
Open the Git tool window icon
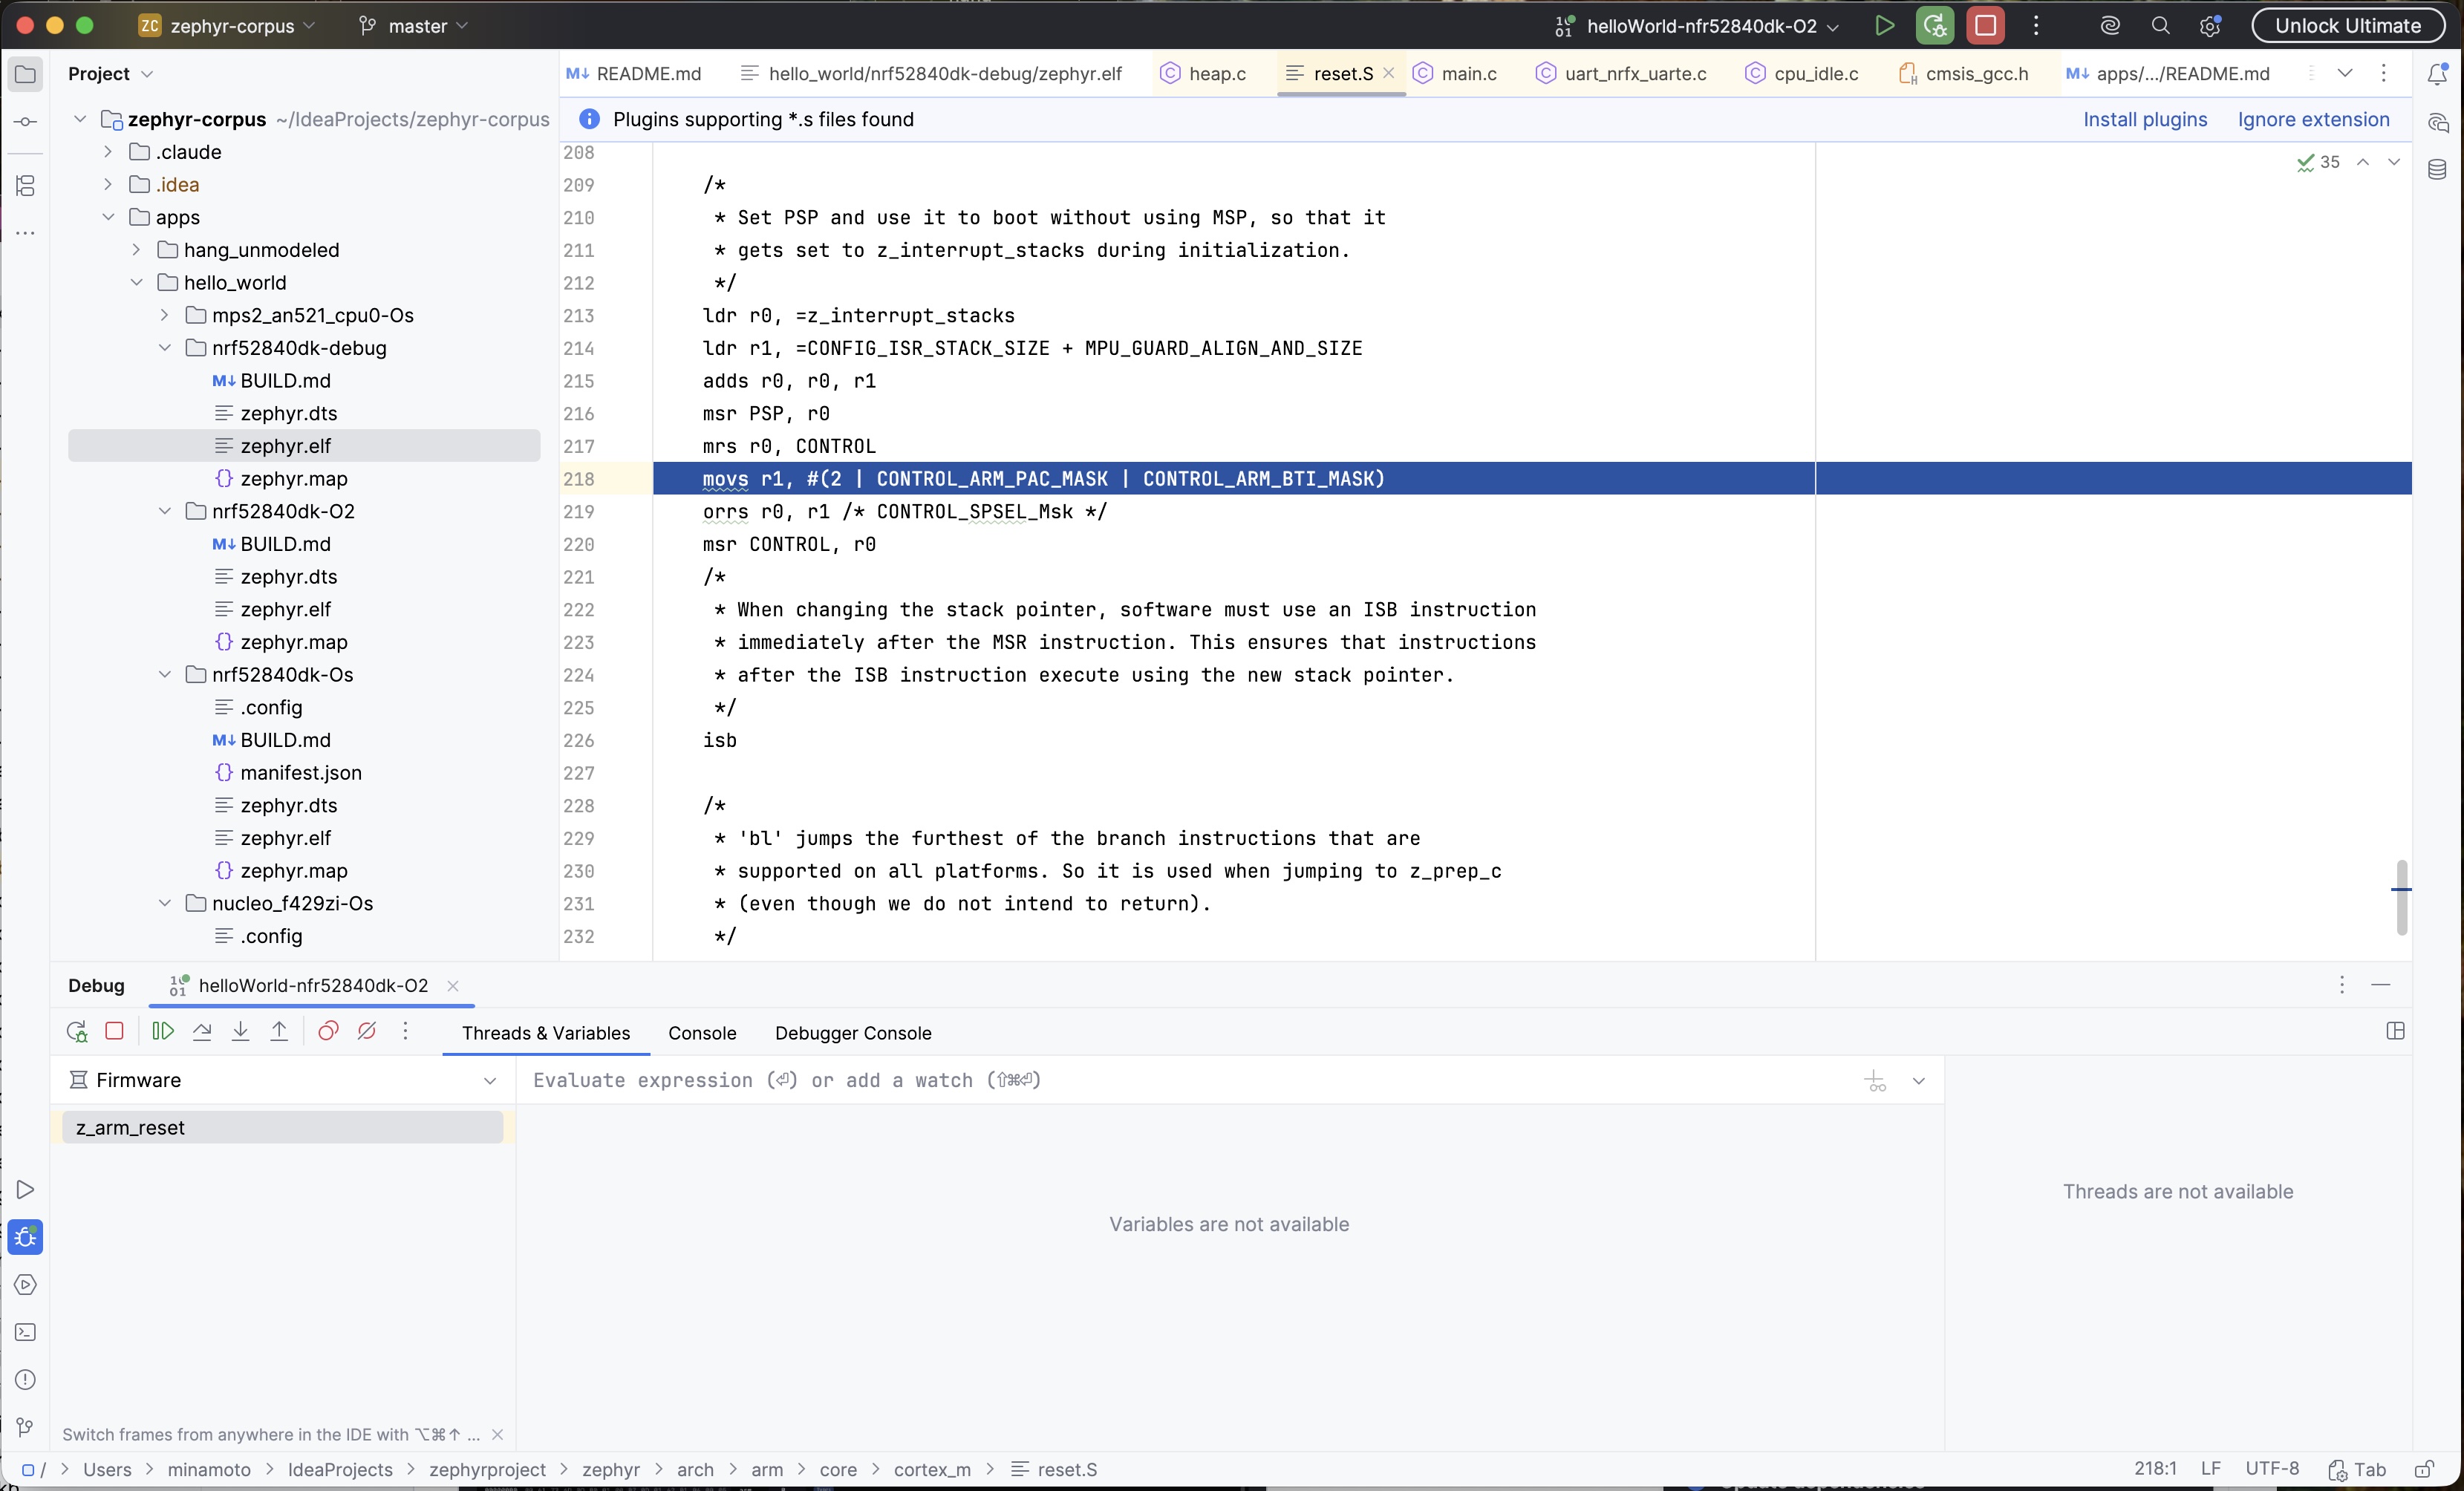[25, 1427]
